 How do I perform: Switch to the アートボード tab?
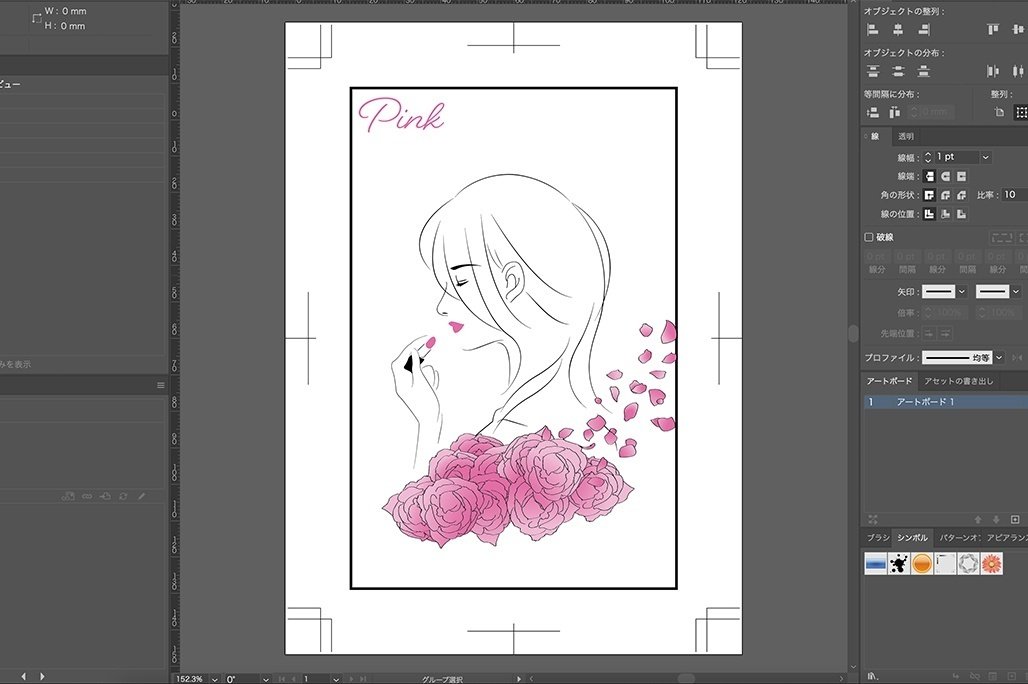click(889, 381)
